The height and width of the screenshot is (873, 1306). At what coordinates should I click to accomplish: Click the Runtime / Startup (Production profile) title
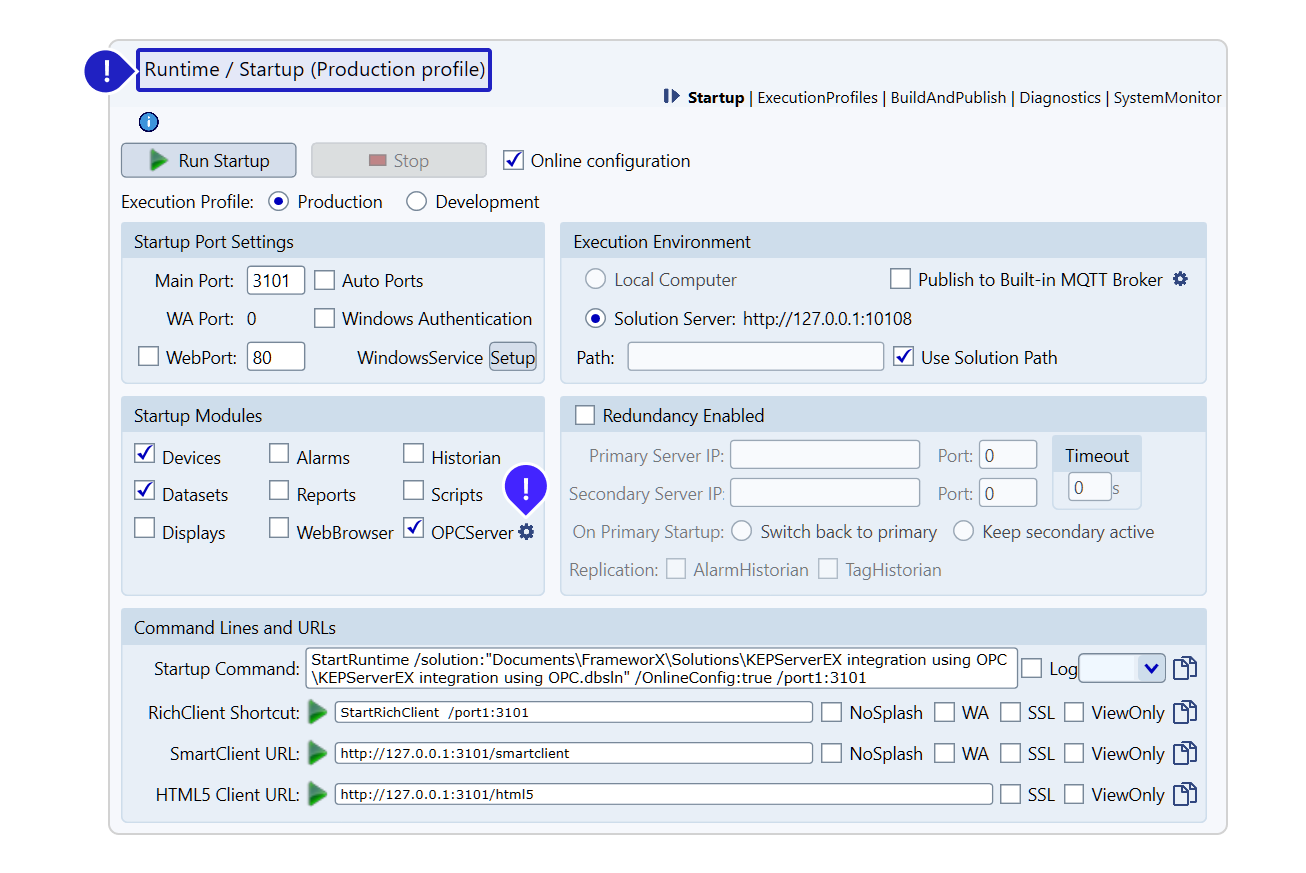coord(314,70)
